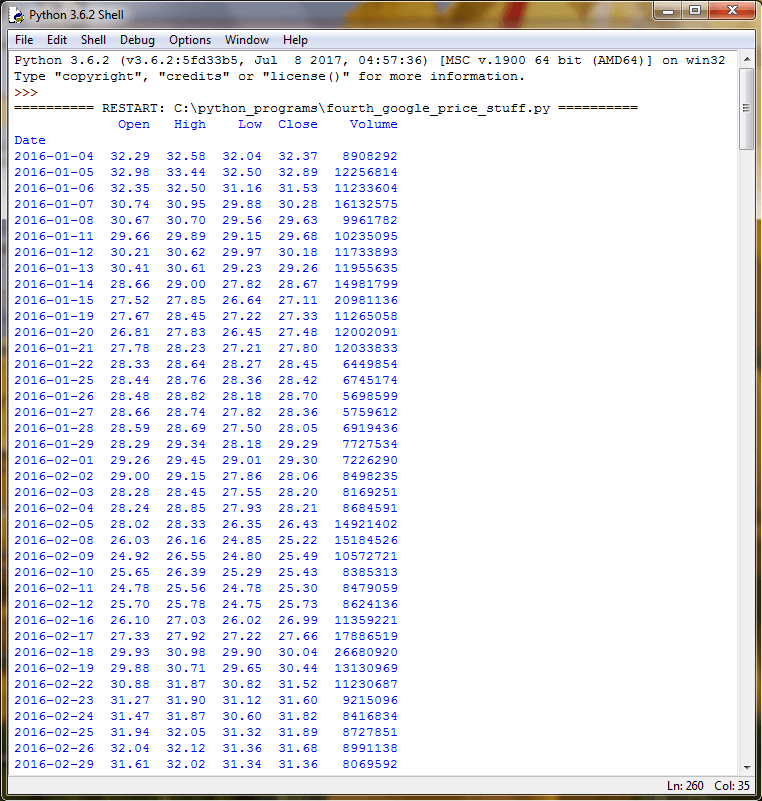This screenshot has width=762, height=801.
Task: Open the Help menu
Action: click(295, 40)
